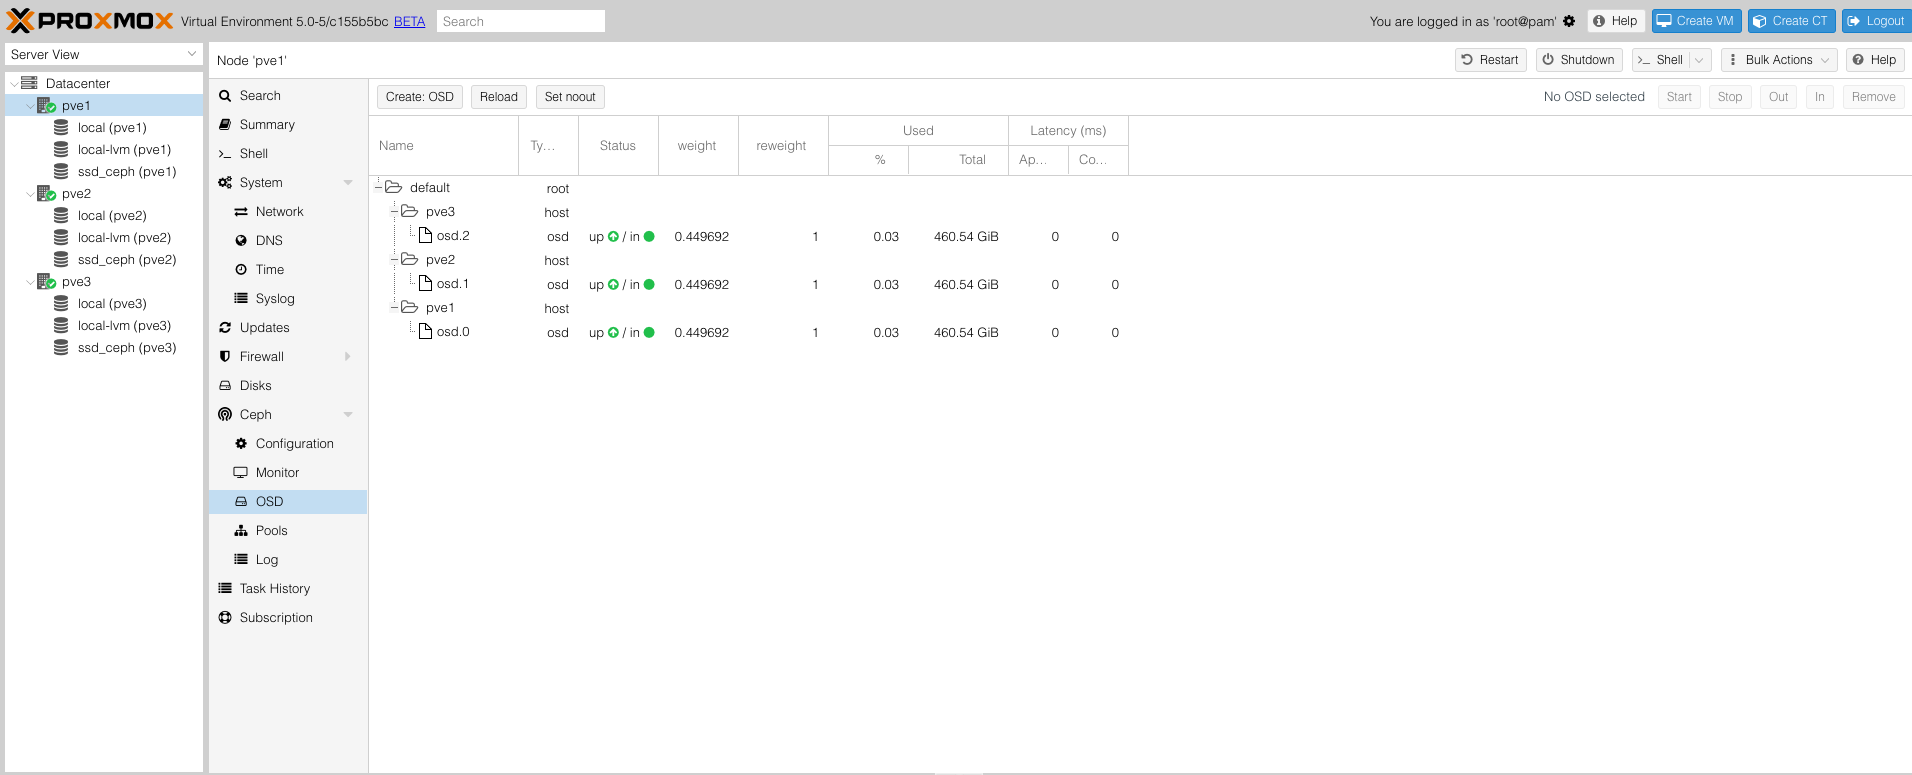Open the Syslog menu item
1912x775 pixels.
coord(288,299)
